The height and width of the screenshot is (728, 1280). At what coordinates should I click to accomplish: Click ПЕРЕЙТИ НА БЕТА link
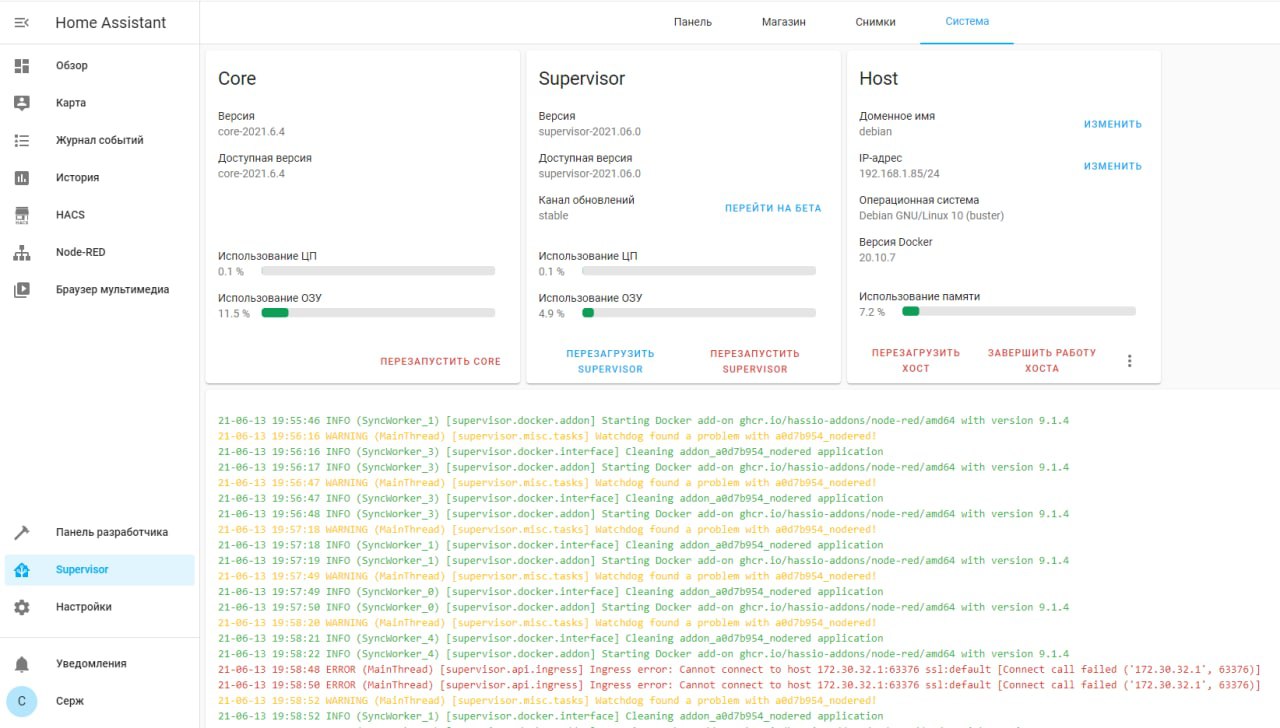pos(773,208)
